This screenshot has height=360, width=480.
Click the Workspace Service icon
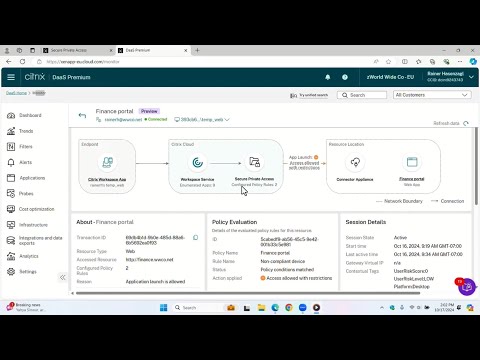(197, 162)
